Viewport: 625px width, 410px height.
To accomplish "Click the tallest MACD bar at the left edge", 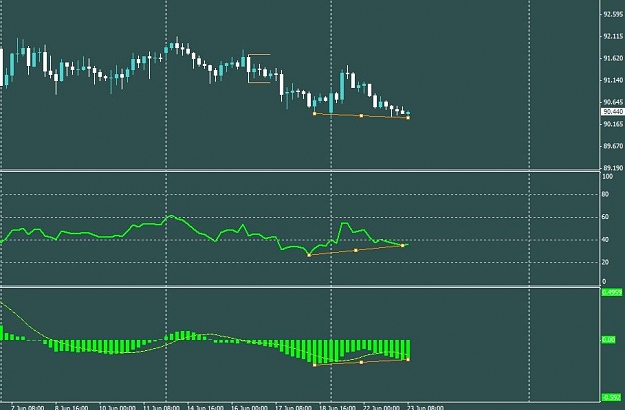I will click(1, 333).
